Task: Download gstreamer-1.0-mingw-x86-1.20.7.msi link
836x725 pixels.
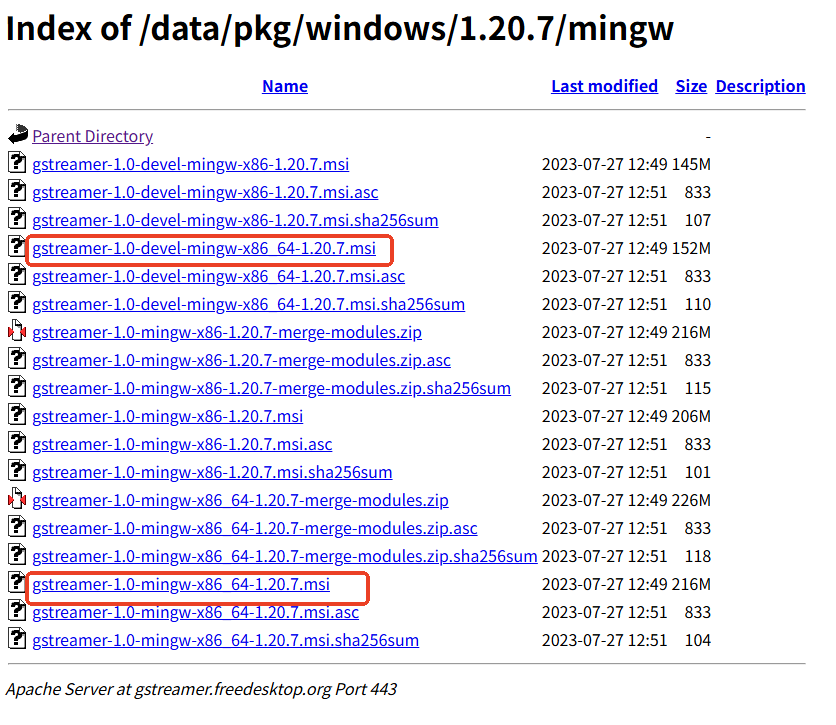Action: point(167,416)
